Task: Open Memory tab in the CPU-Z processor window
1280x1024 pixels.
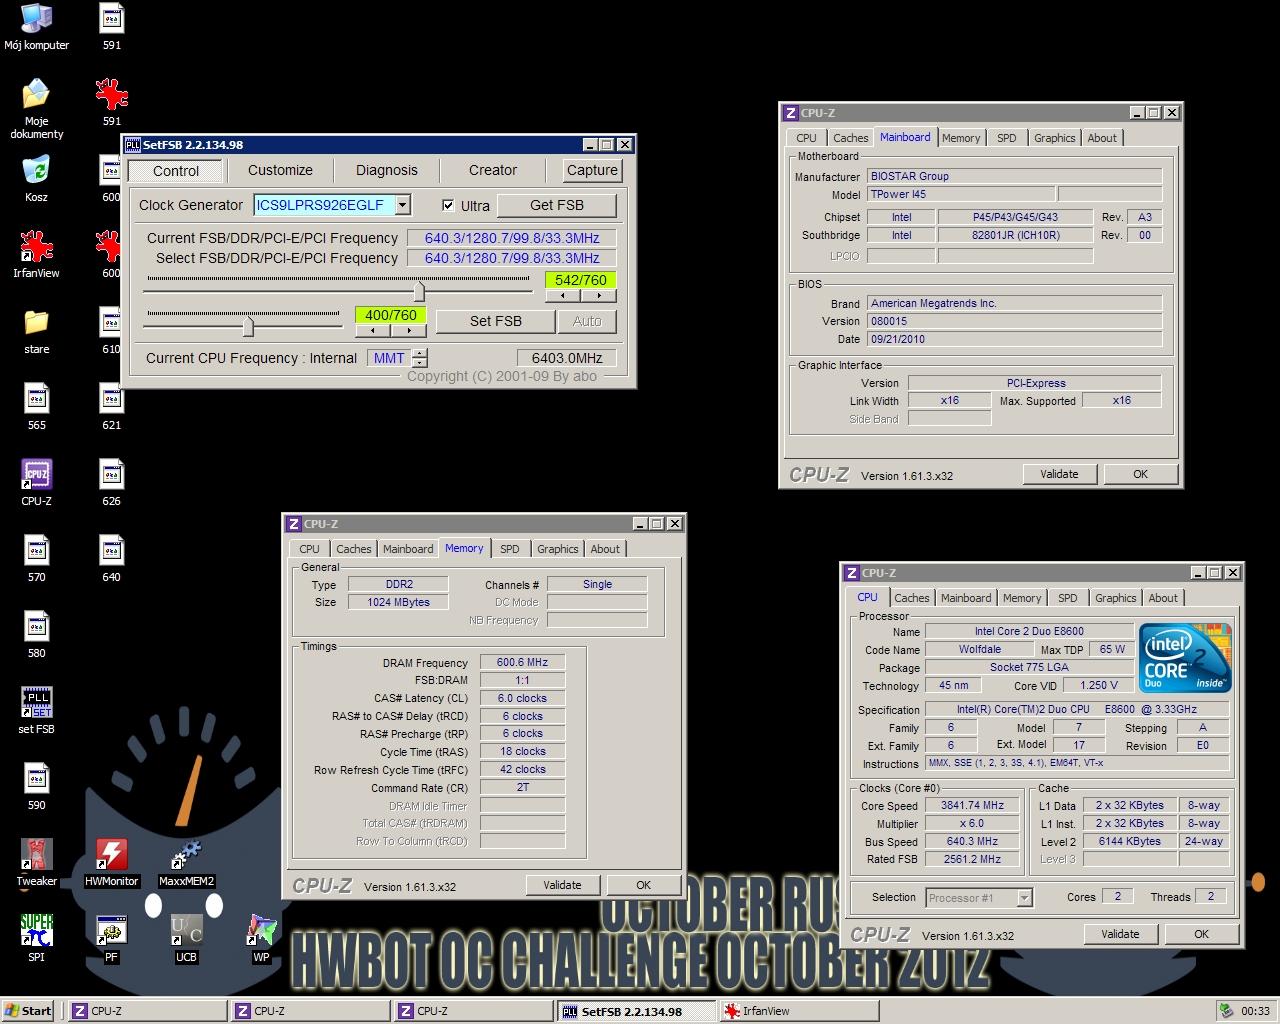Action: click(1022, 598)
